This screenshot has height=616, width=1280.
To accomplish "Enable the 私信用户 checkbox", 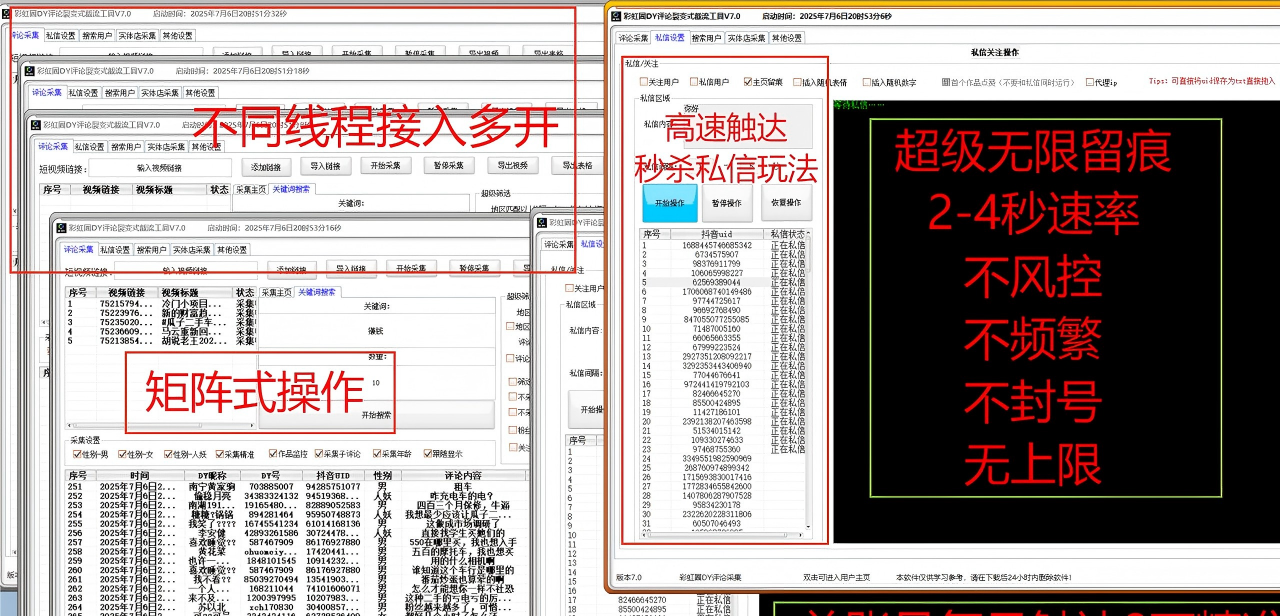I will pyautogui.click(x=693, y=82).
